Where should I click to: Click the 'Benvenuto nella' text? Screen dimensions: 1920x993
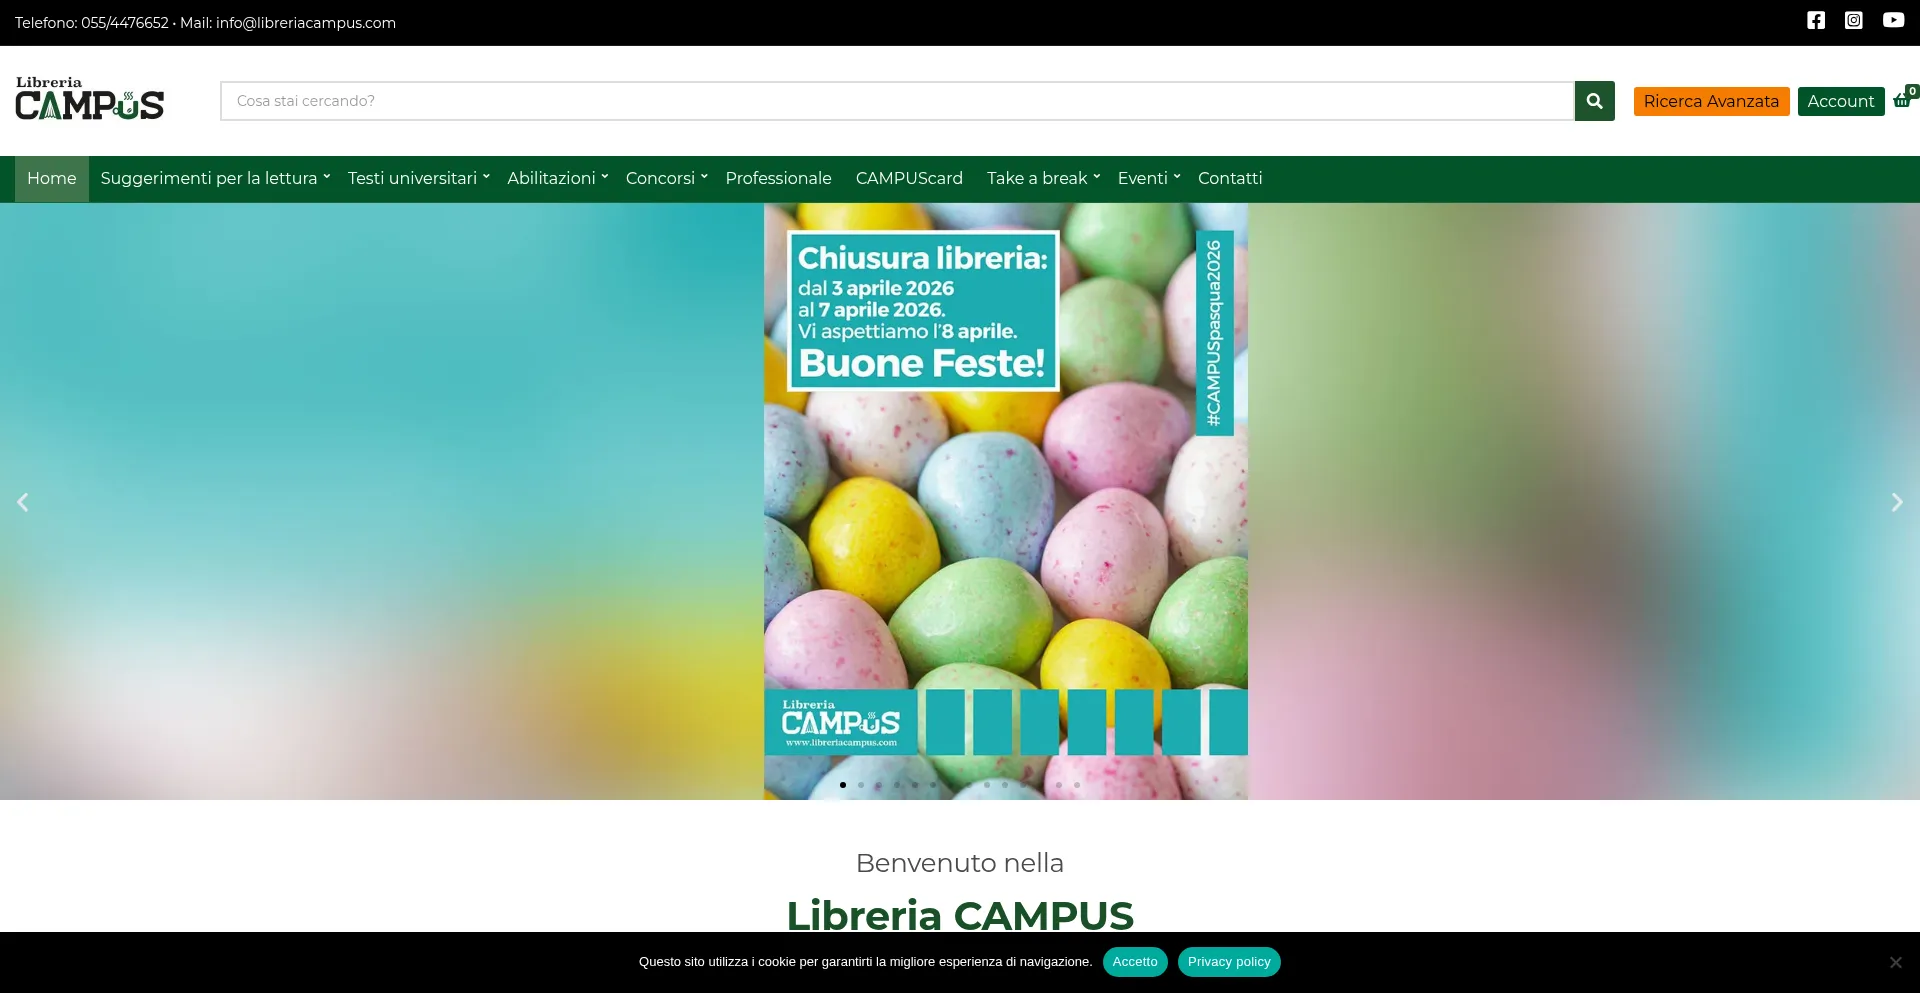[x=960, y=863]
